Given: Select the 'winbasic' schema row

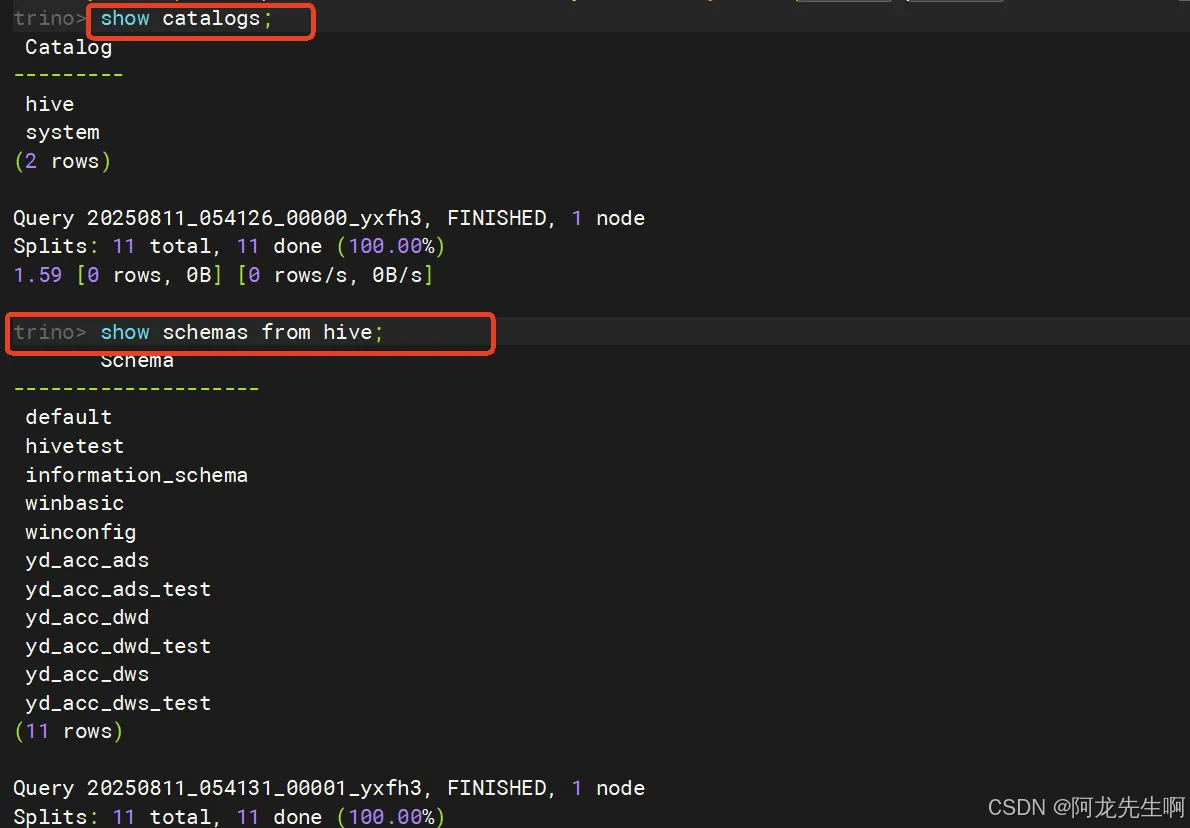Looking at the screenshot, I should tap(74, 503).
